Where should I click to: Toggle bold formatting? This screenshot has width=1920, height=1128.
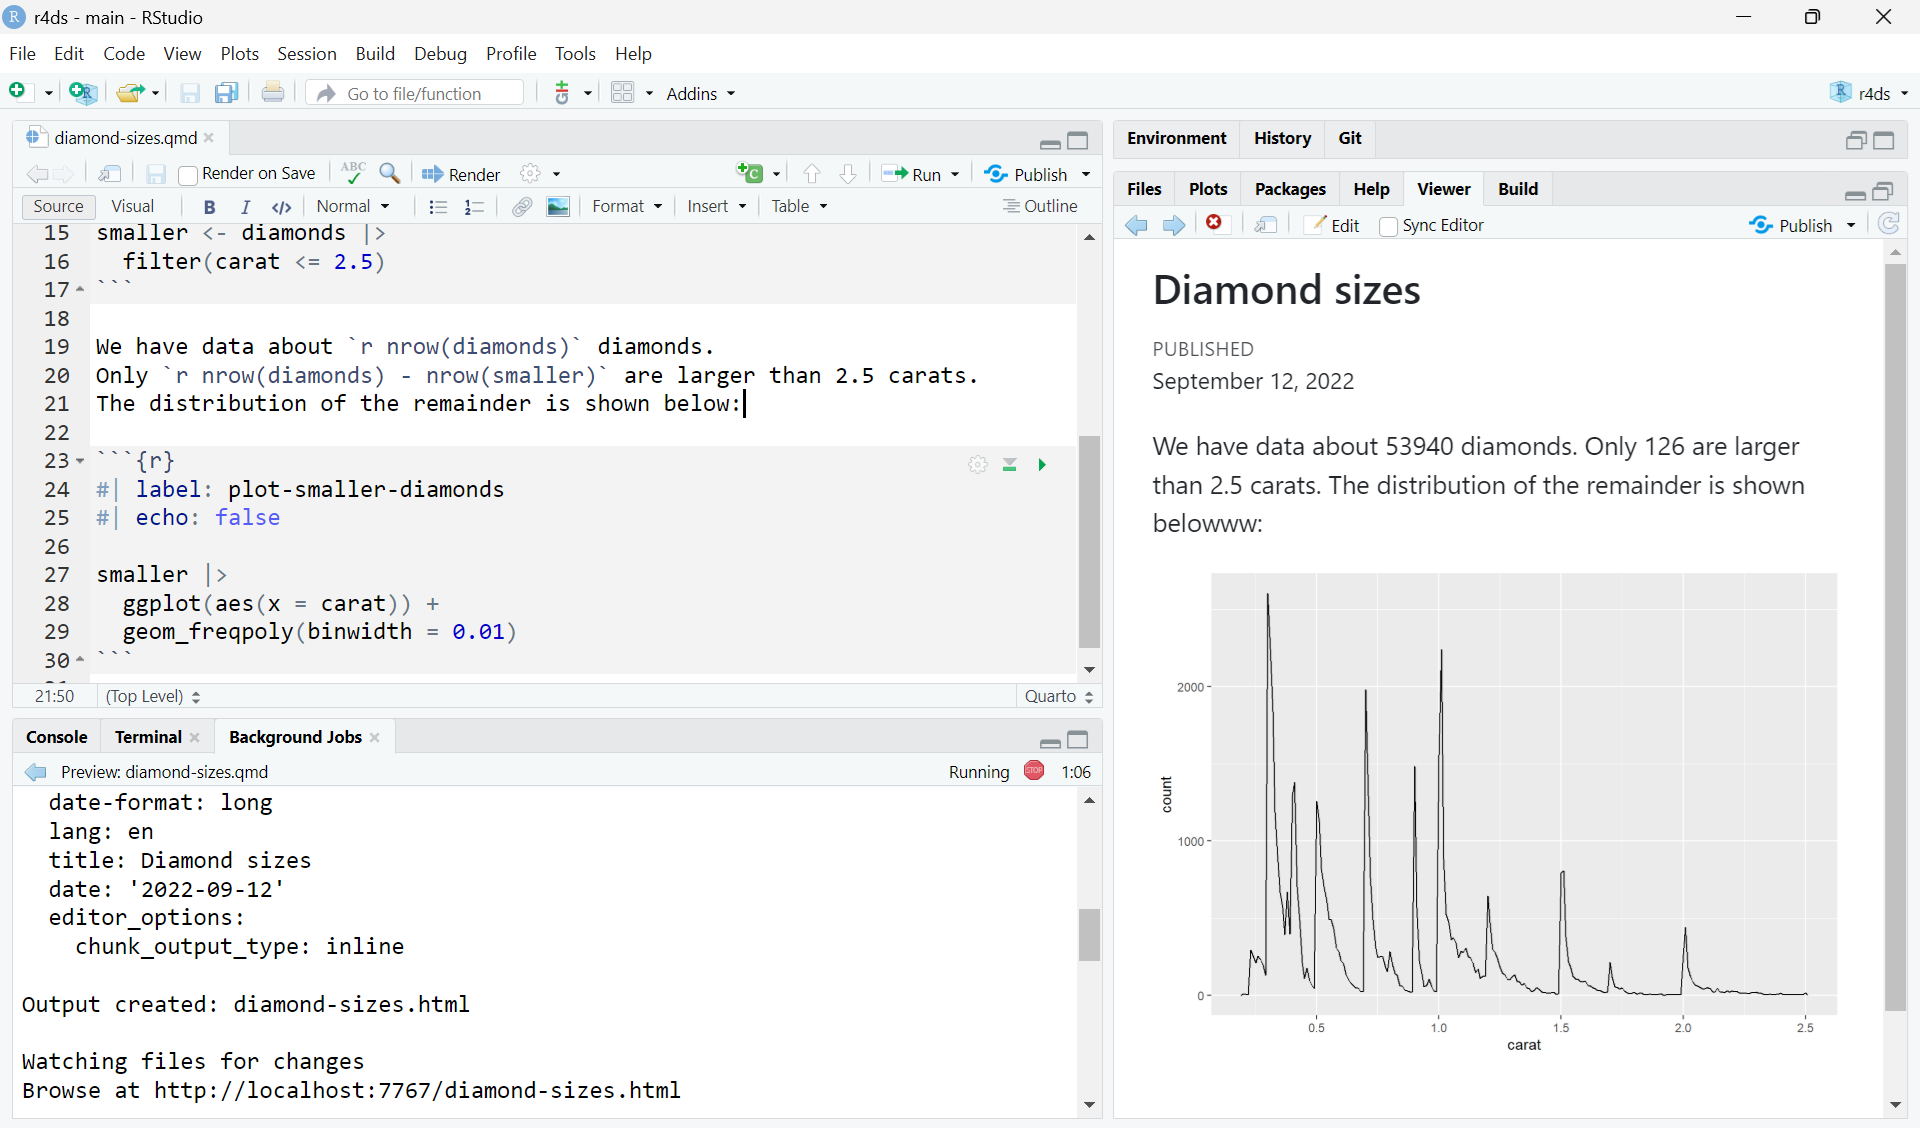[209, 206]
